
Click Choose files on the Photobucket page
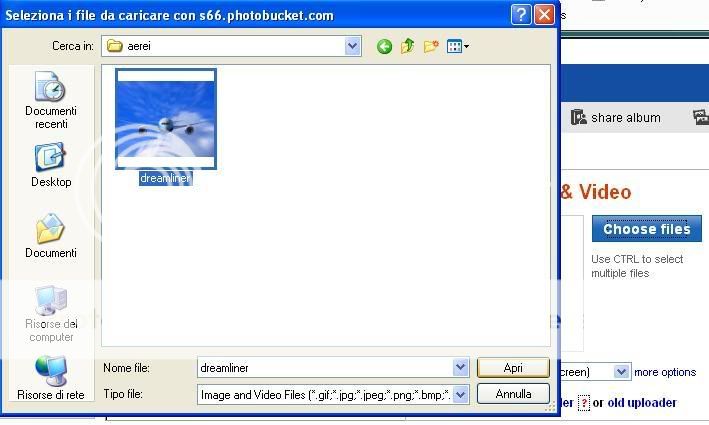[x=647, y=229]
